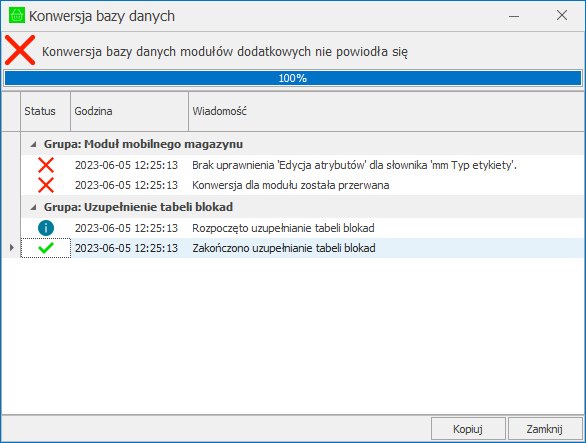Close dialog with the Zamknij button
This screenshot has width=586, height=443.
pyautogui.click(x=545, y=429)
